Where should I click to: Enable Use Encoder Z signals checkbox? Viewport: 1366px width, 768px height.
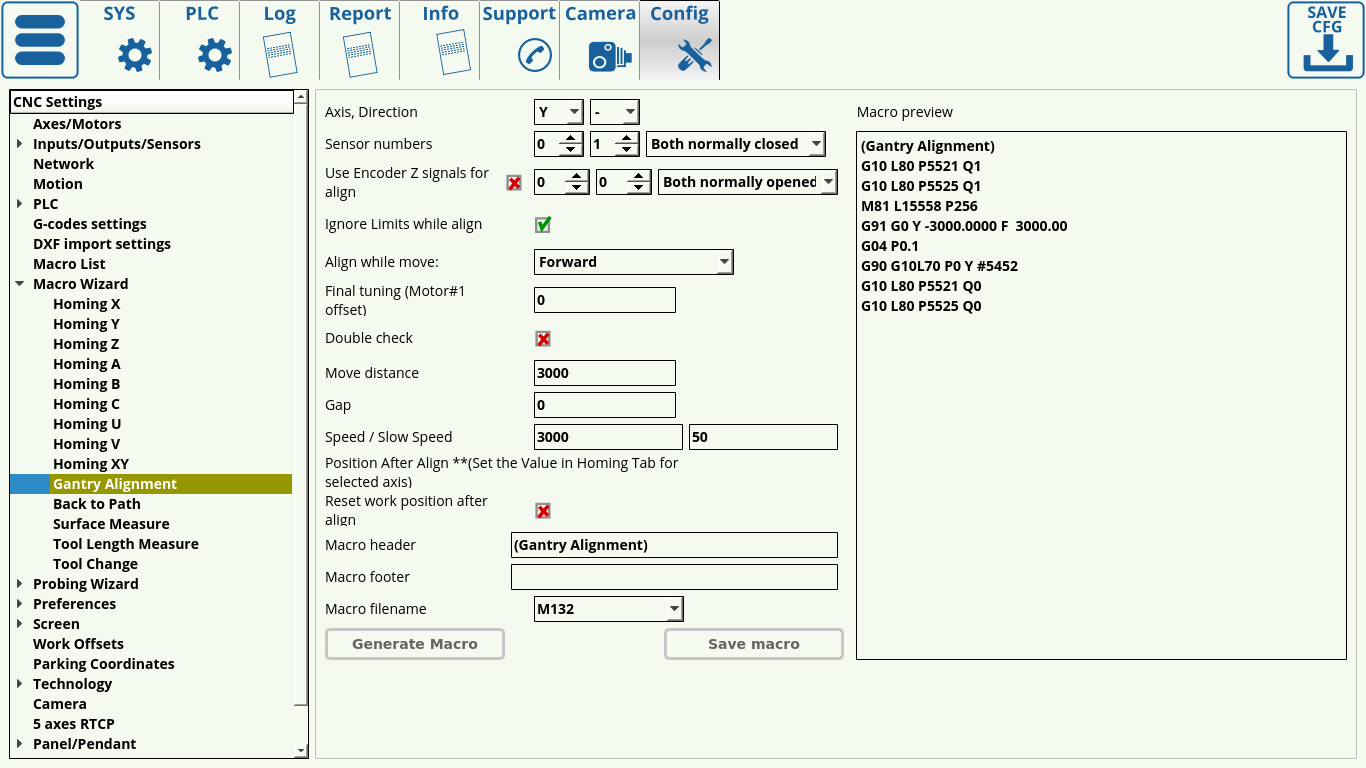point(514,183)
